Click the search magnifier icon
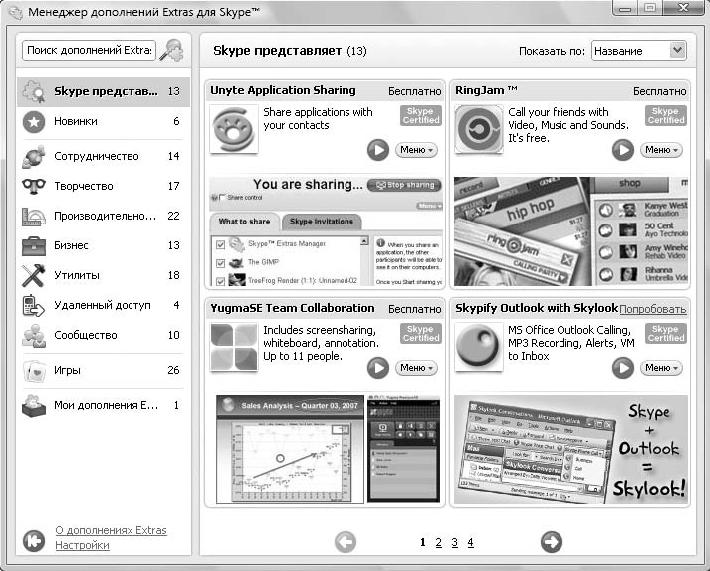710x571 pixels. pyautogui.click(x=173, y=50)
